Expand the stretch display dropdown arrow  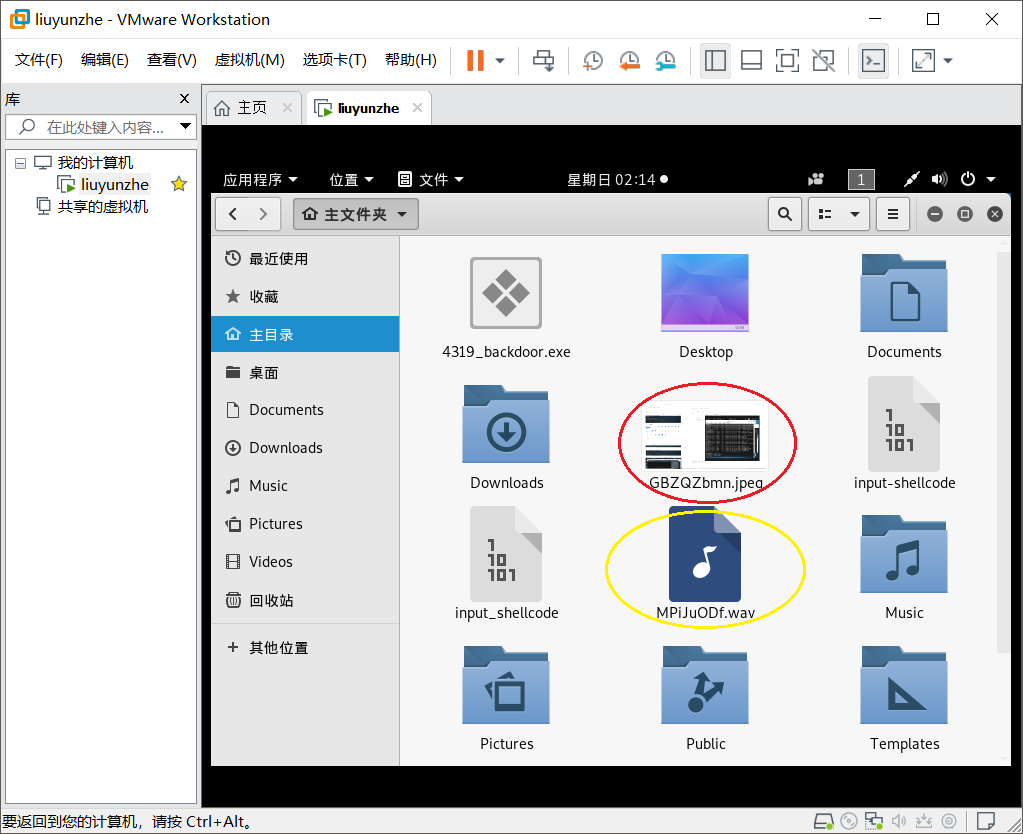948,61
